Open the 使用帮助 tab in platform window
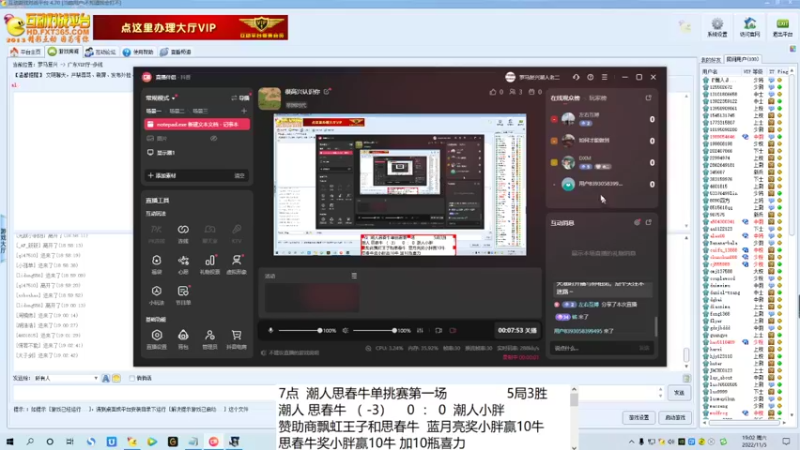The width and height of the screenshot is (800, 450). point(138,52)
